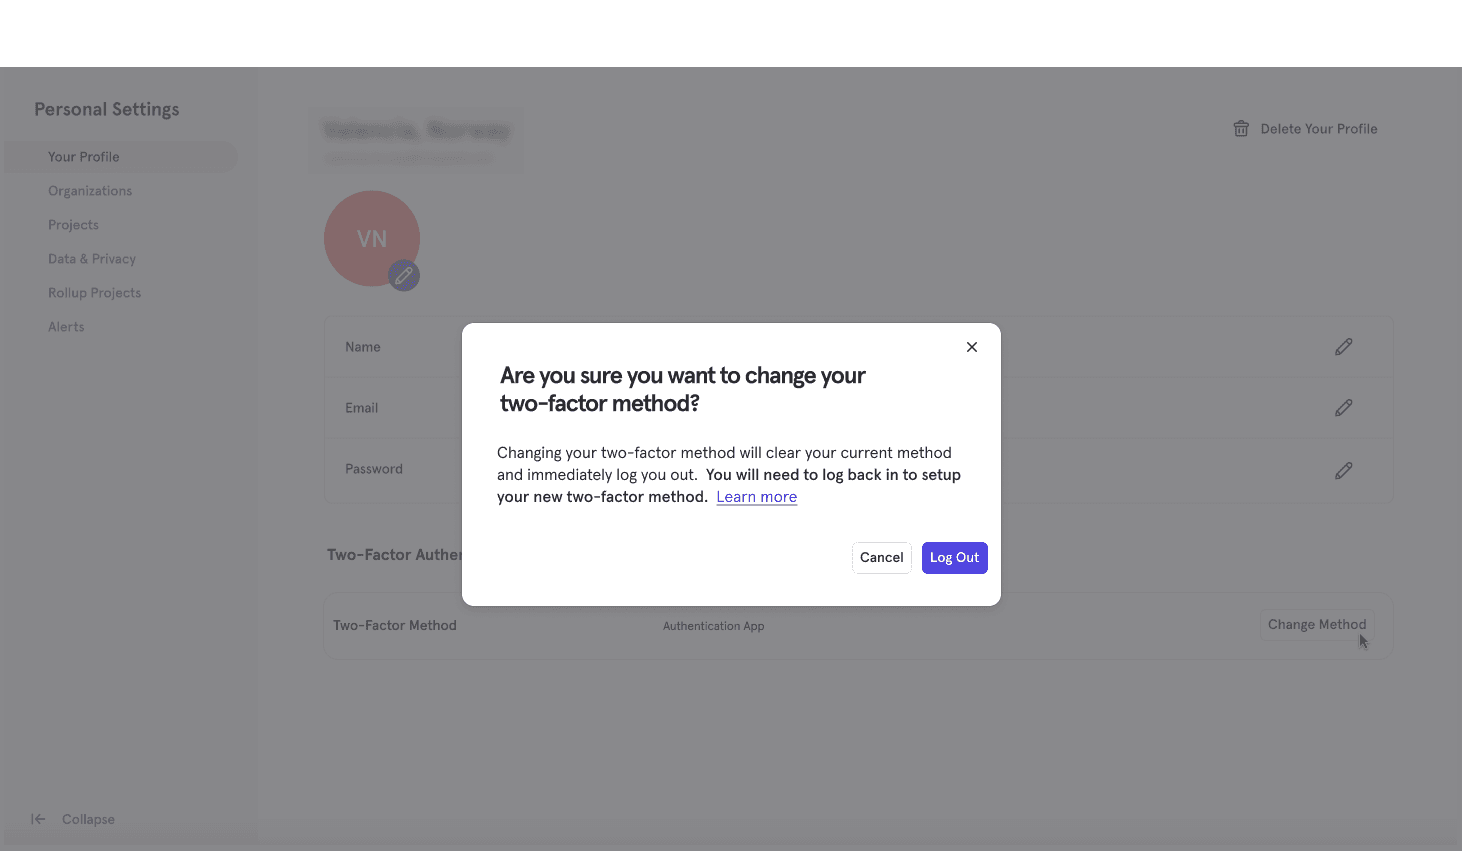
Task: Open the Learn more link
Action: tap(756, 496)
